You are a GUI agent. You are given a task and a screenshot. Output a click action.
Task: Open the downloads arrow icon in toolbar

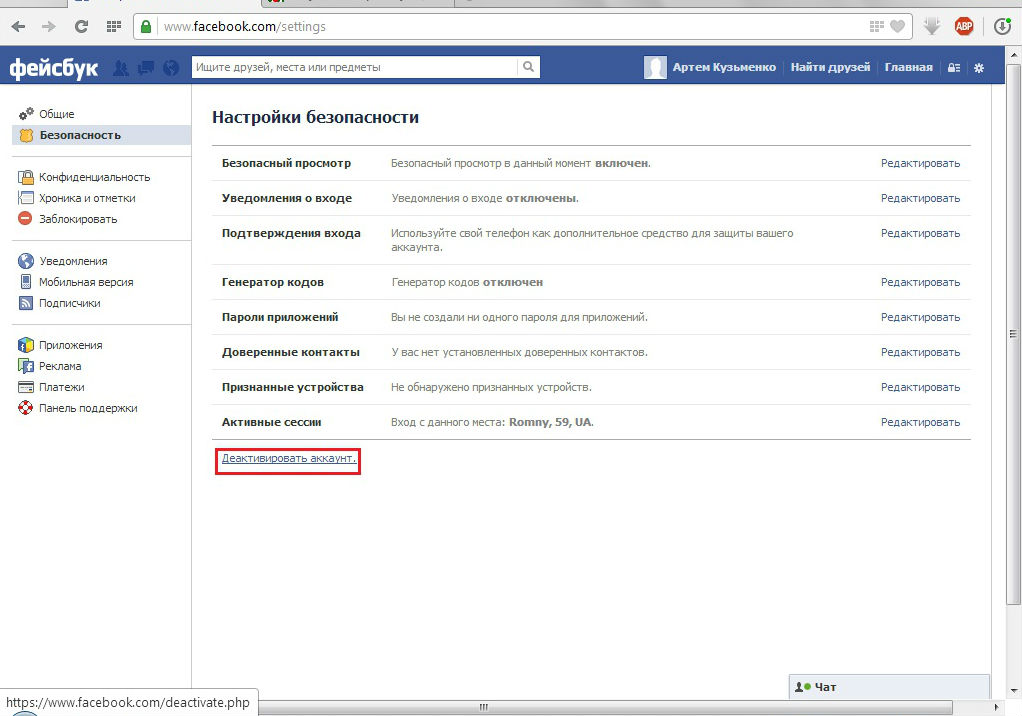point(931,27)
